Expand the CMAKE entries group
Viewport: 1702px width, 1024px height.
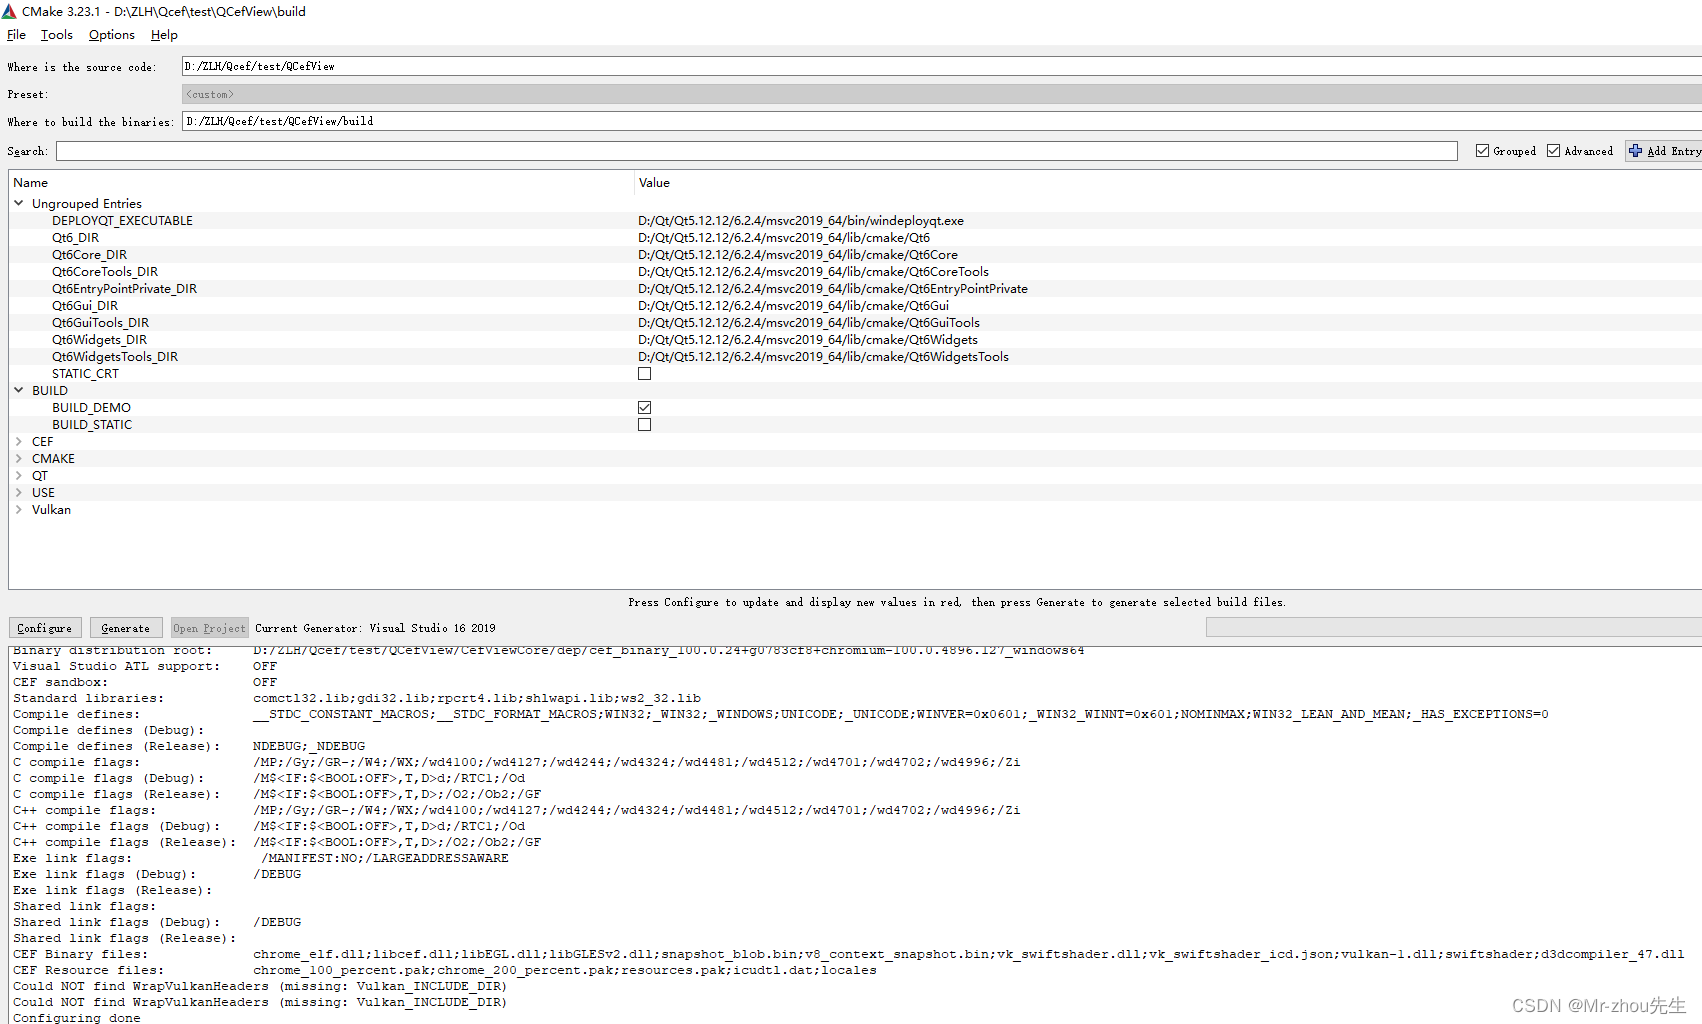(x=18, y=458)
